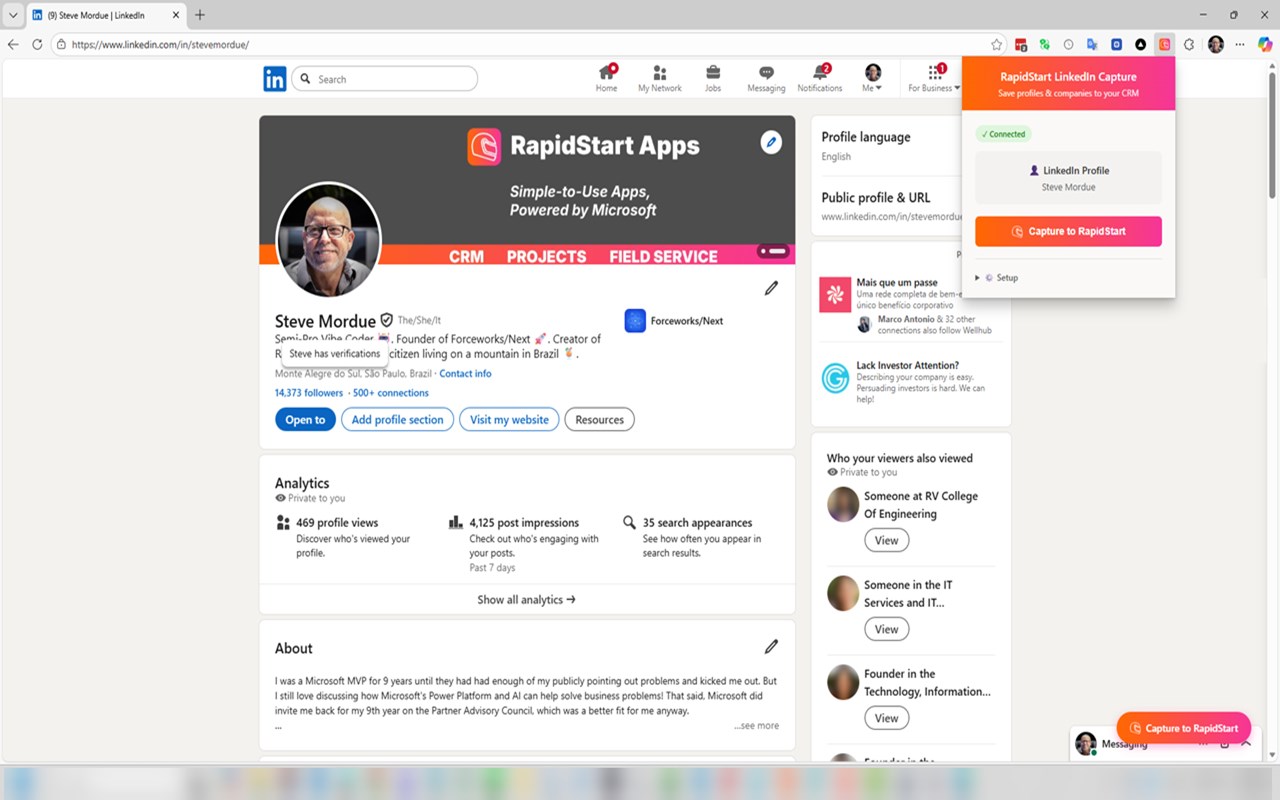Click the blue square extension icon

tap(1116, 44)
